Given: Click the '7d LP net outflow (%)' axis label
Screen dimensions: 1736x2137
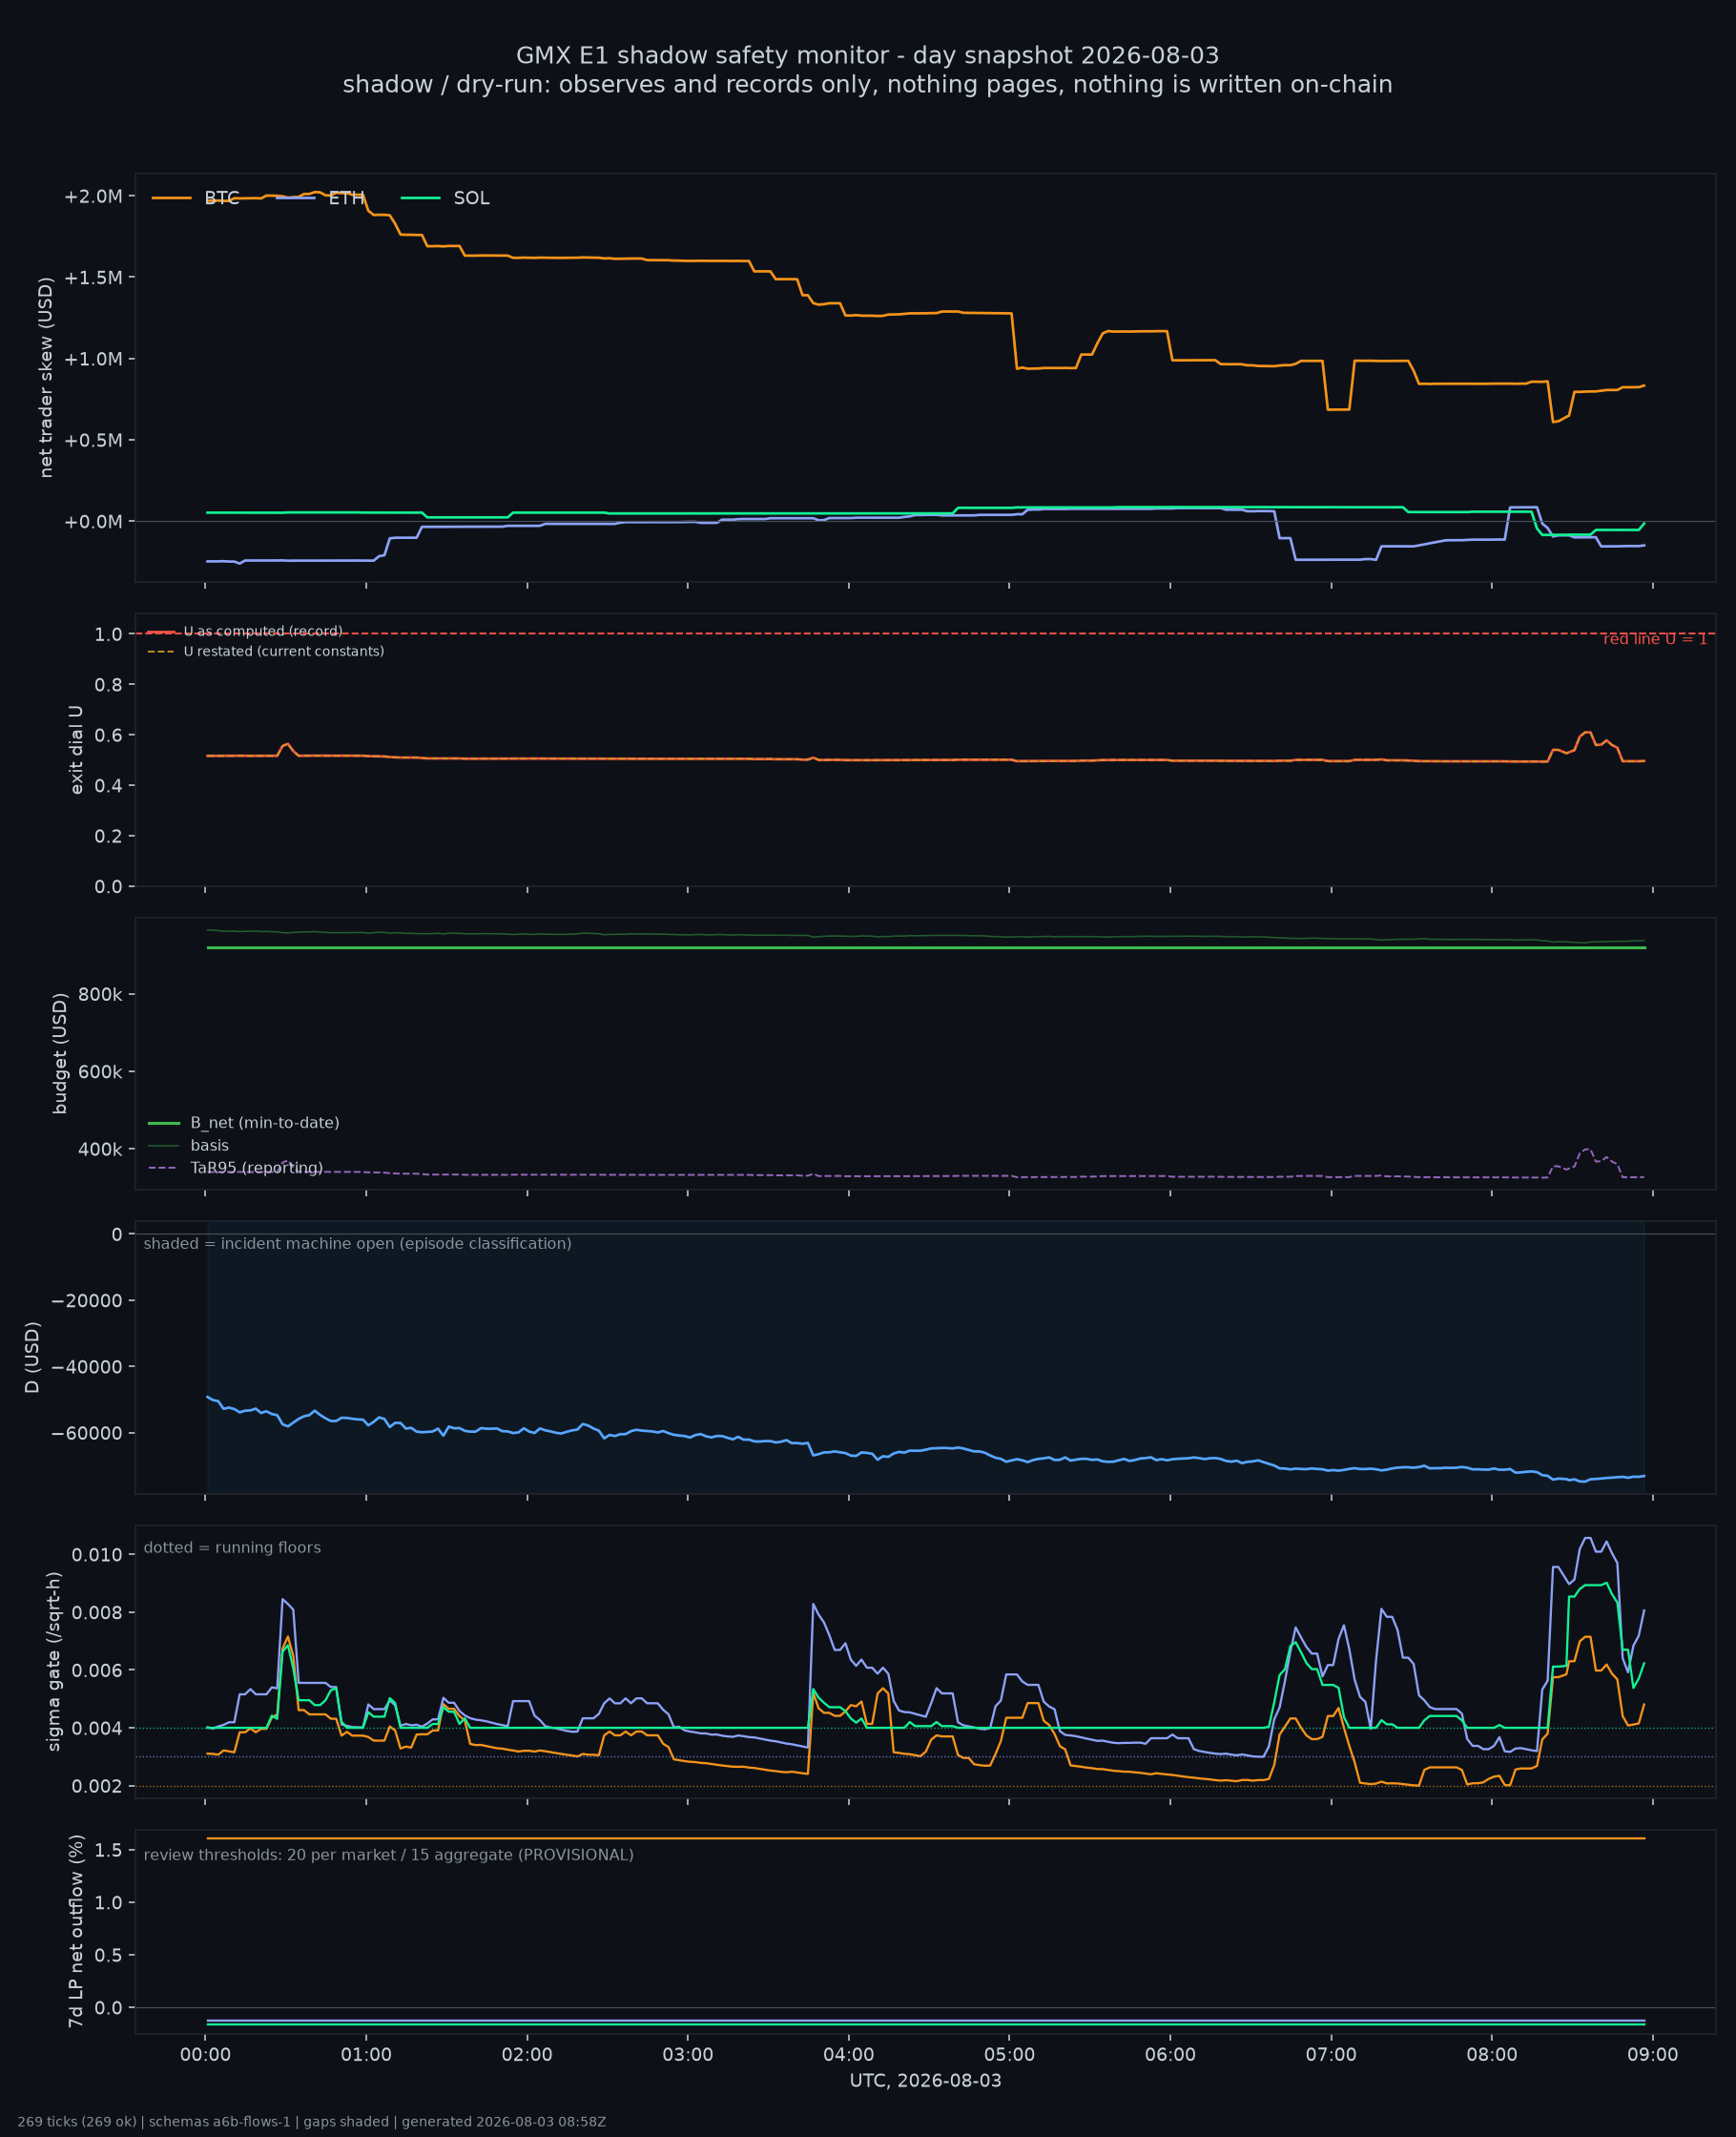Looking at the screenshot, I should coord(76,1932).
